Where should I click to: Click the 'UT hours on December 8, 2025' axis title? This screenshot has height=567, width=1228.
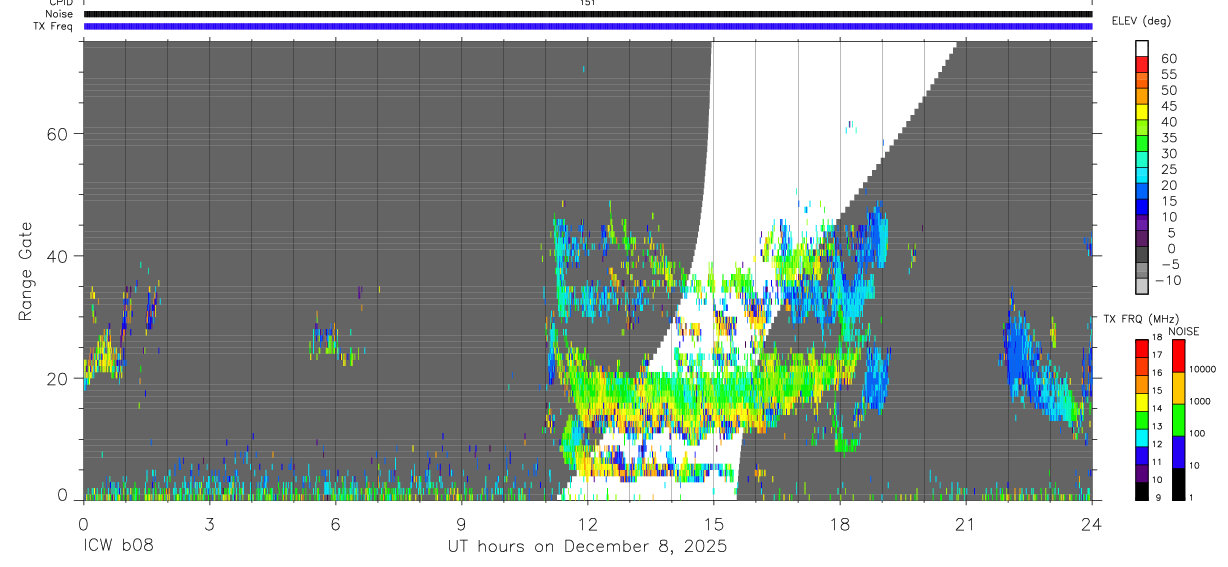587,547
